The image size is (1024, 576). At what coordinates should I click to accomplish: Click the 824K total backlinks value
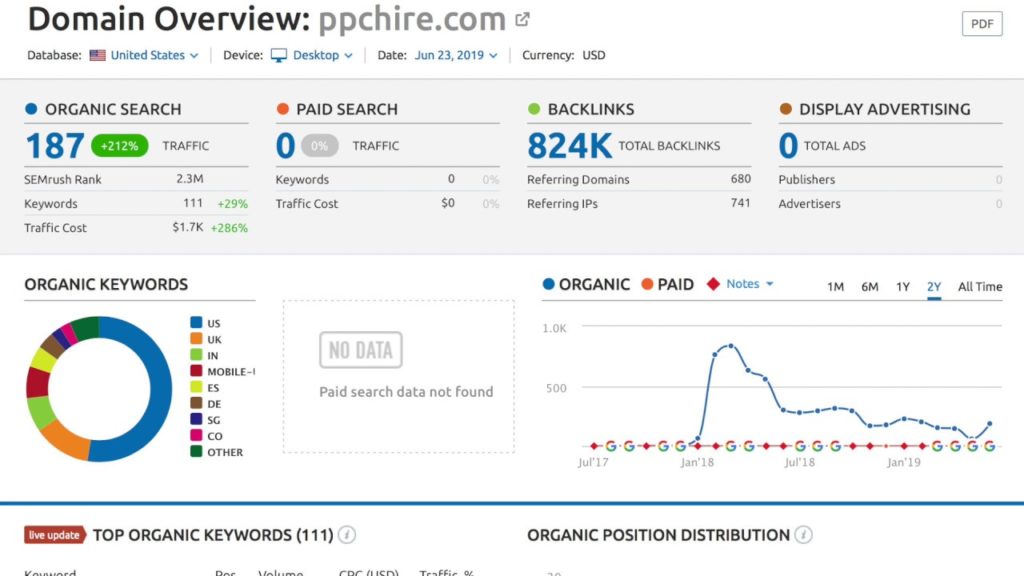[569, 146]
